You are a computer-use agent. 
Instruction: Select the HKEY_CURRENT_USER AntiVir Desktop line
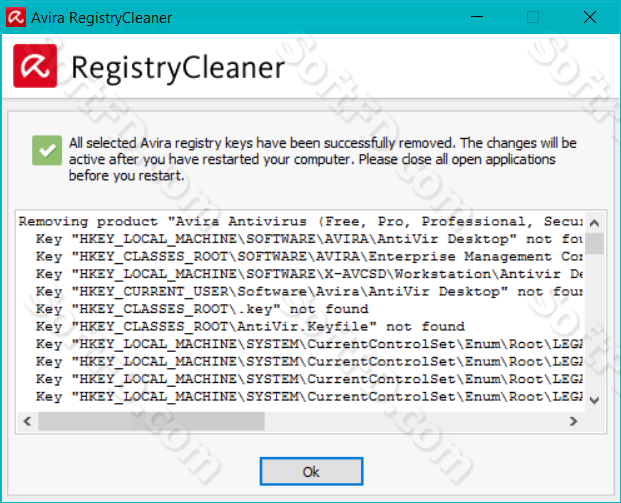click(x=309, y=292)
